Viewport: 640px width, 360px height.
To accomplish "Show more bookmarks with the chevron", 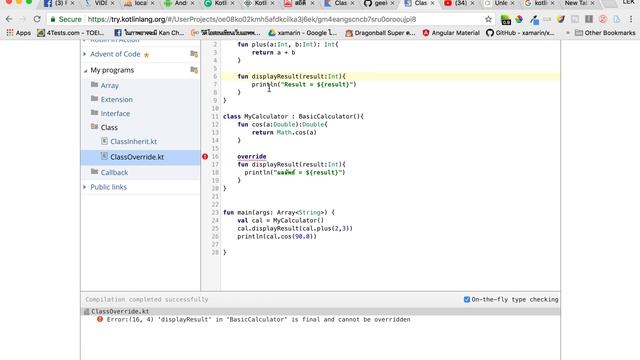I will [x=567, y=33].
